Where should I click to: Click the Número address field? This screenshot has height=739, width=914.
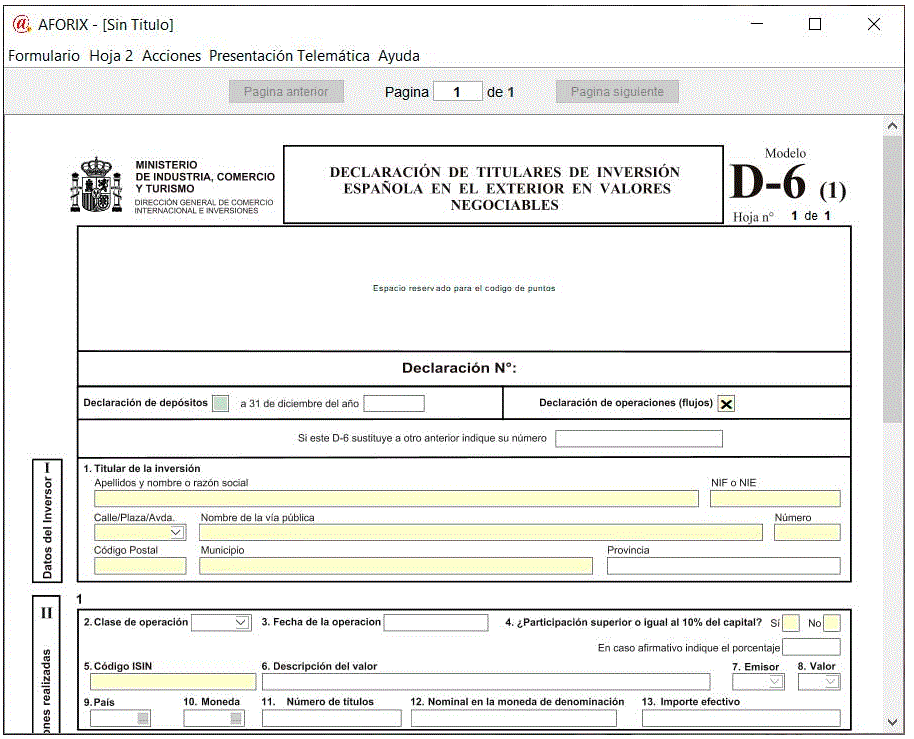click(807, 532)
